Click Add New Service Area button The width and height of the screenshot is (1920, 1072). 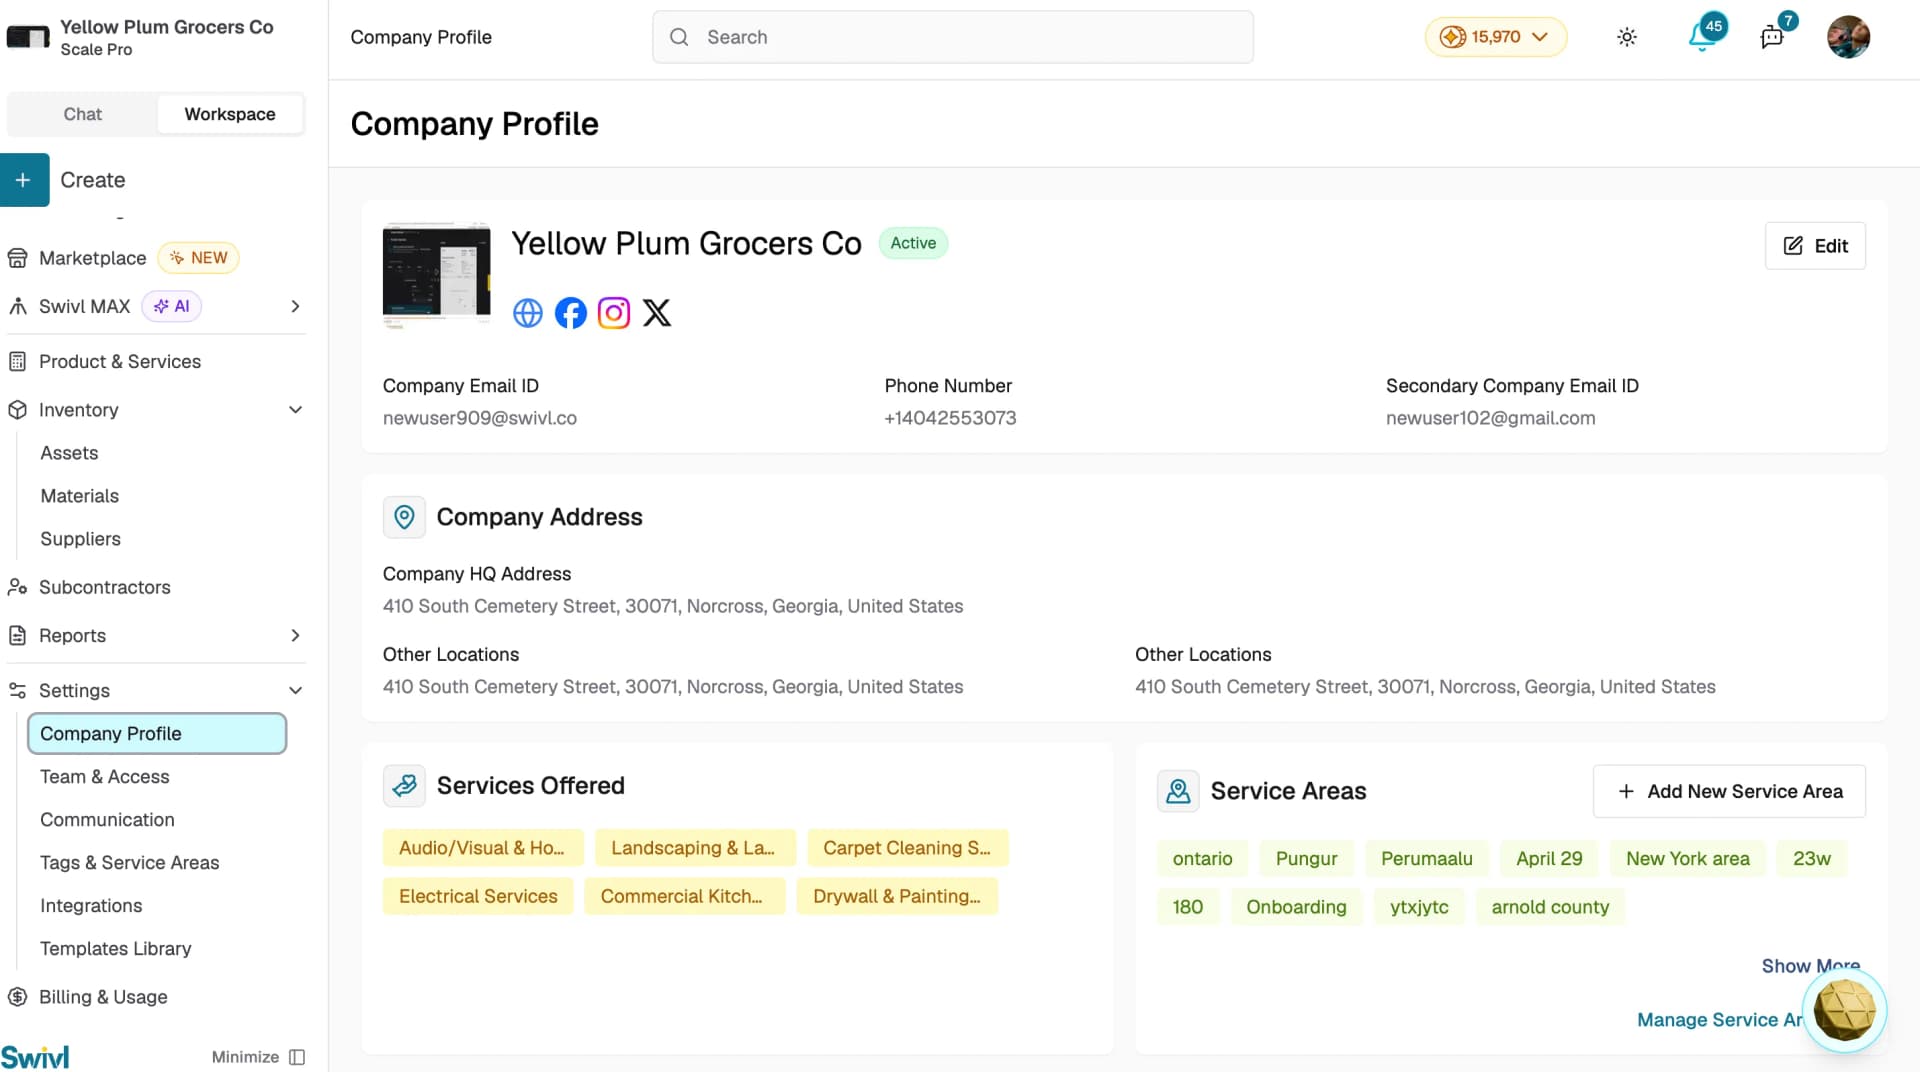pyautogui.click(x=1729, y=791)
